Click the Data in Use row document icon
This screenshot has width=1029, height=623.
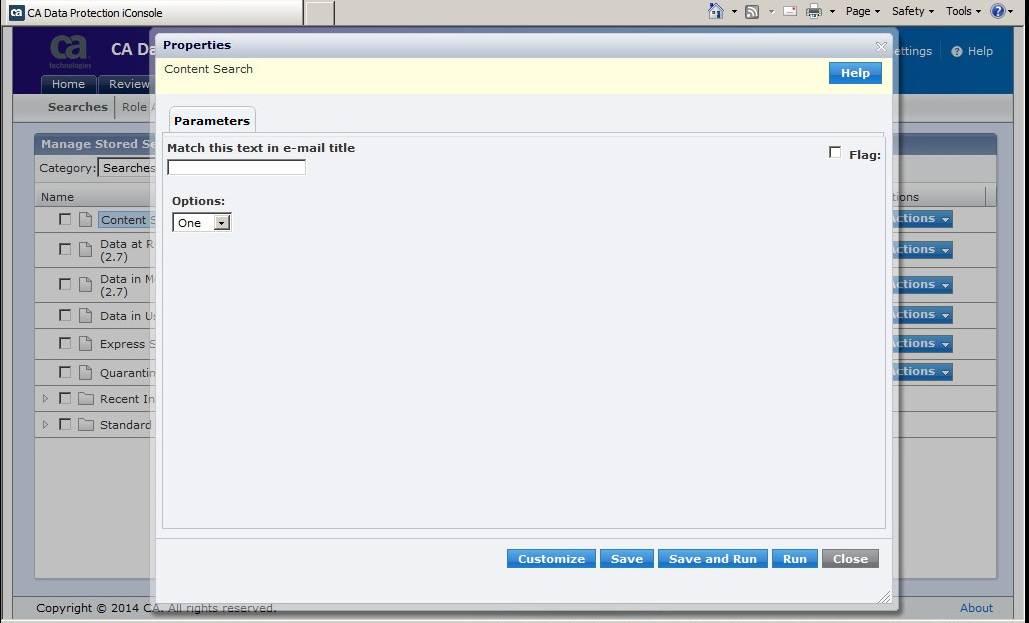85,315
